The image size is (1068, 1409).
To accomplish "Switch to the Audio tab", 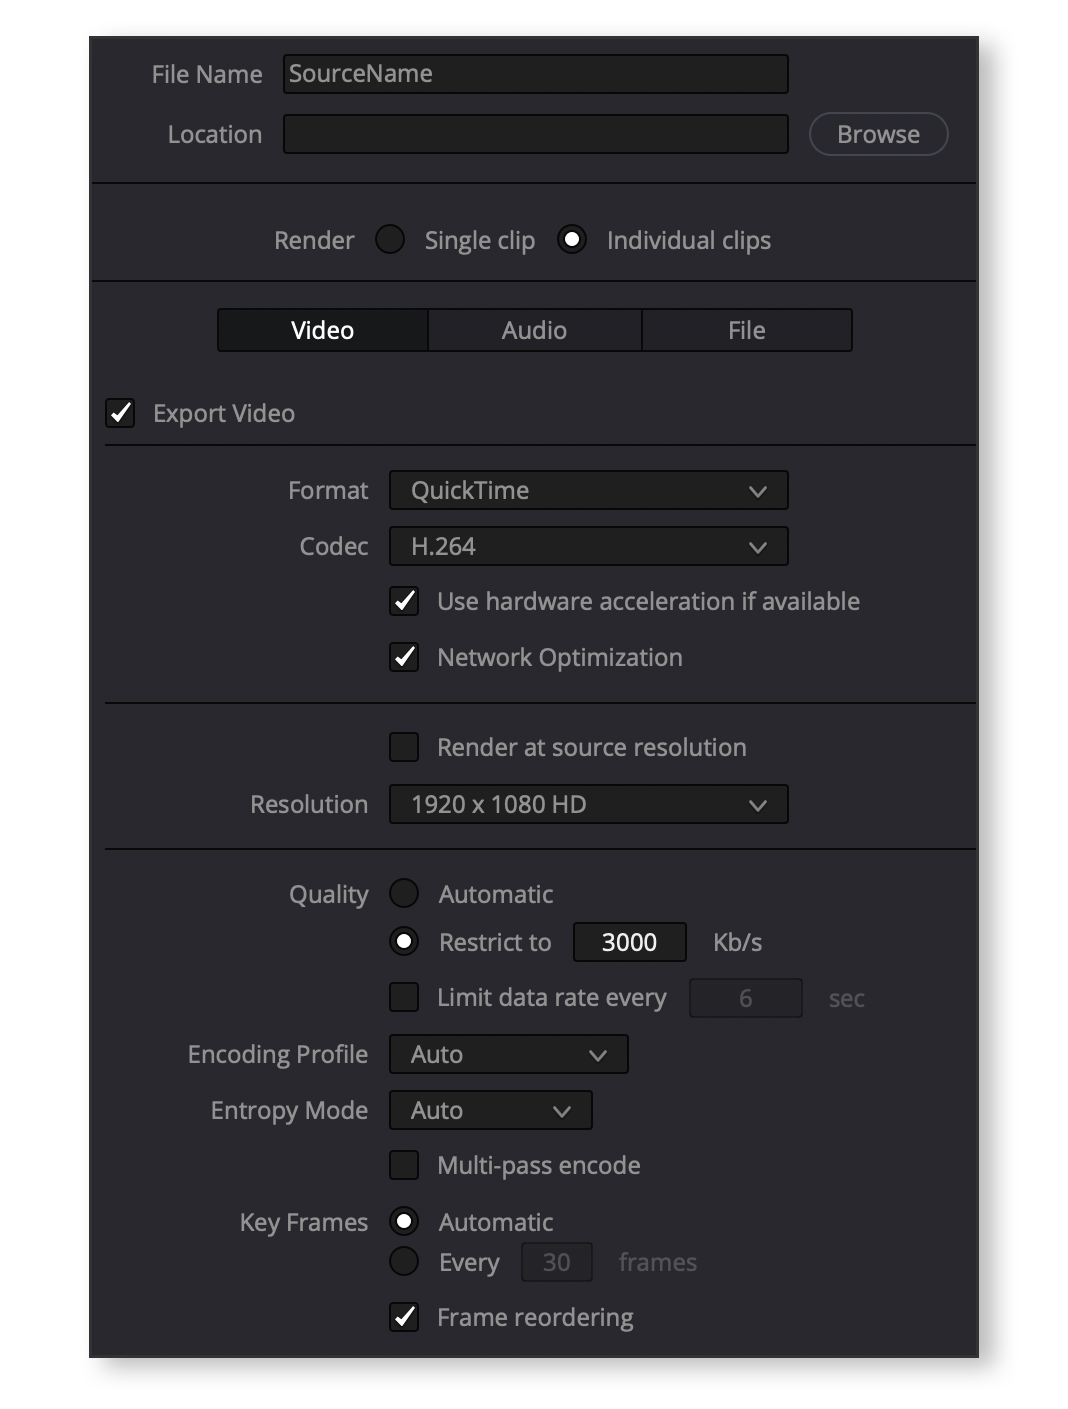I will point(534,330).
